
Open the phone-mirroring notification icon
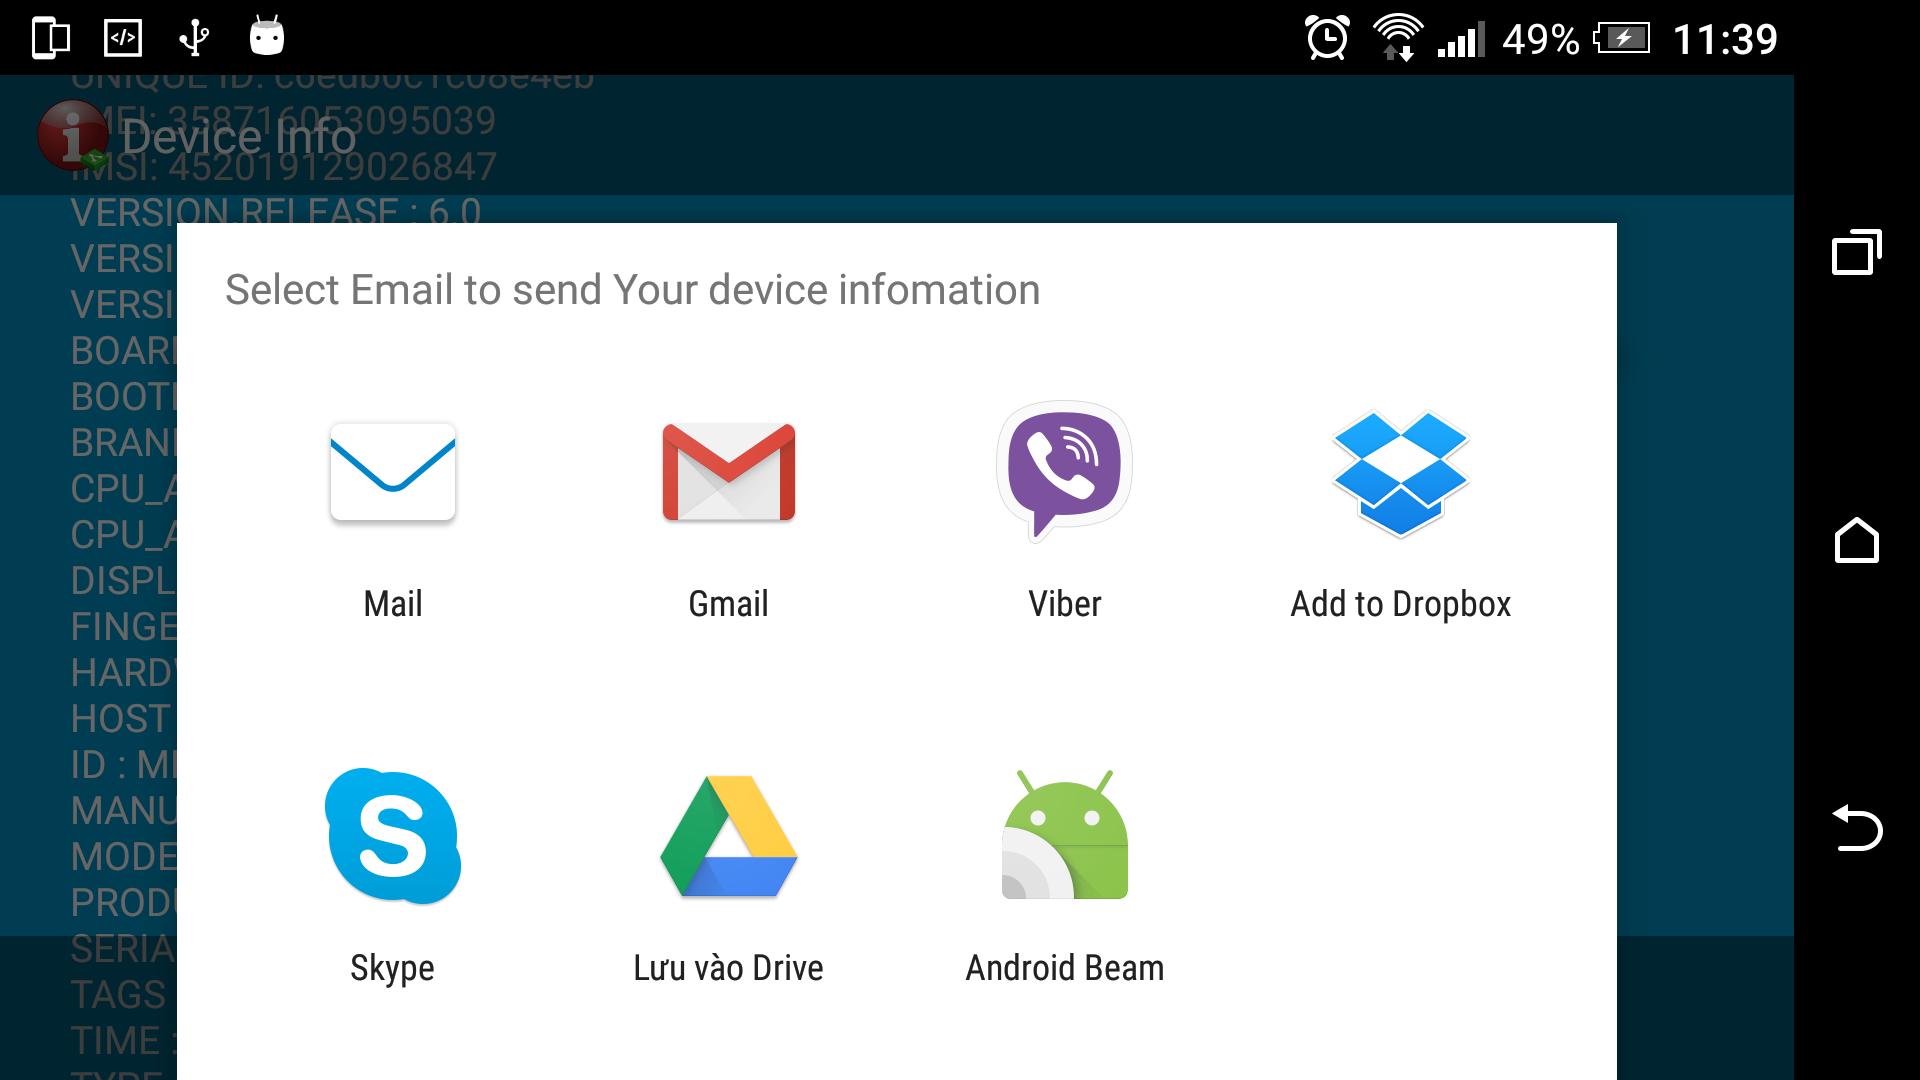pyautogui.click(x=50, y=38)
